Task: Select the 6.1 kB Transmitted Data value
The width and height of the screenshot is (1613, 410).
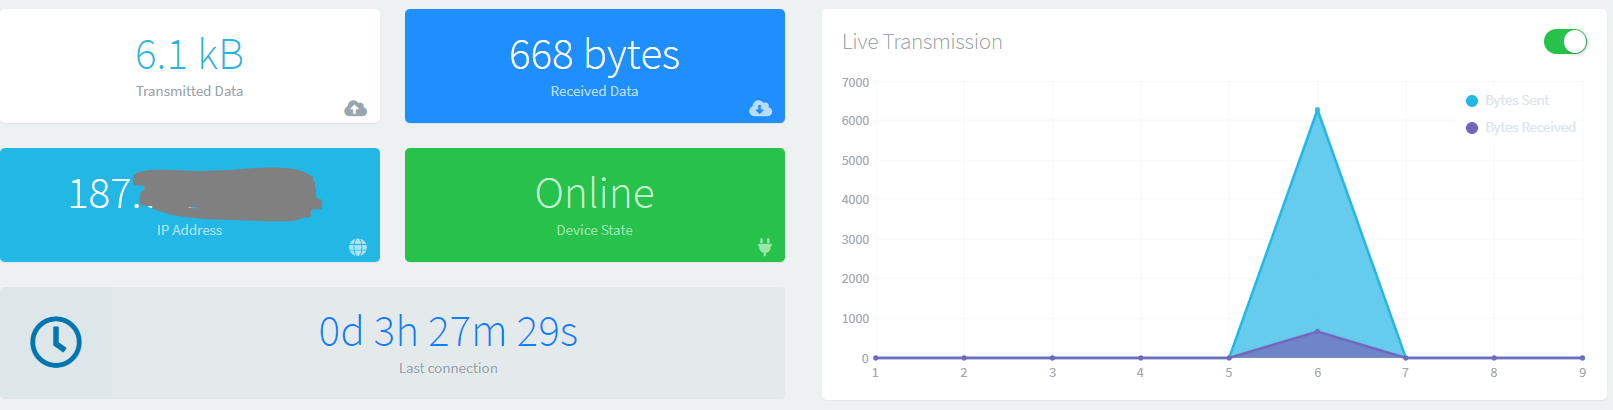Action: [x=190, y=55]
